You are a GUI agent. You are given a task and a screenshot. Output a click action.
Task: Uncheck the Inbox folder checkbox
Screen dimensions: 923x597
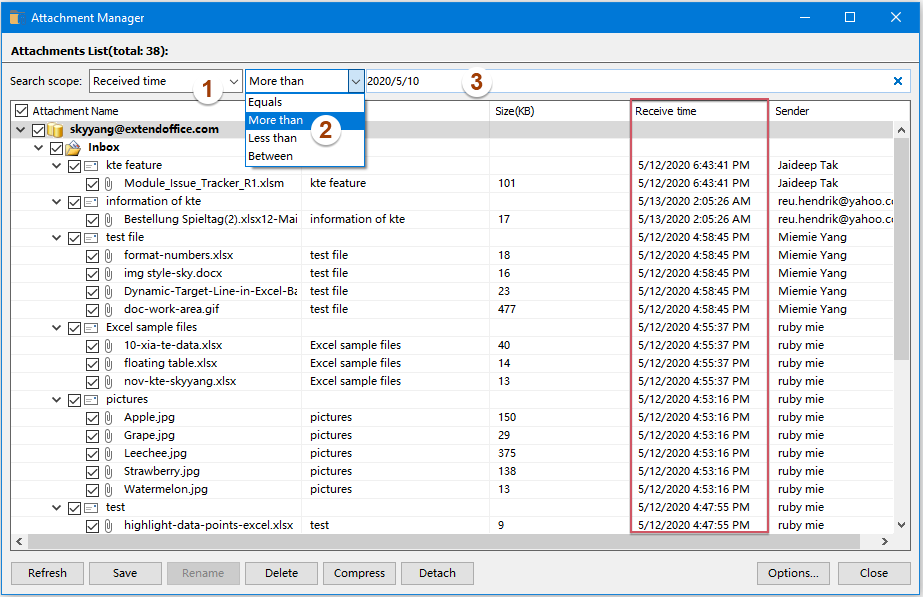coord(54,147)
